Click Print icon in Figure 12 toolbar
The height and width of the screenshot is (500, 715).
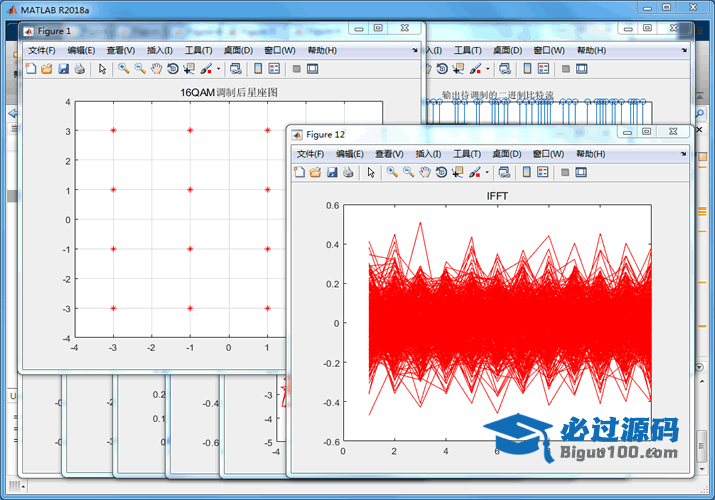348,172
